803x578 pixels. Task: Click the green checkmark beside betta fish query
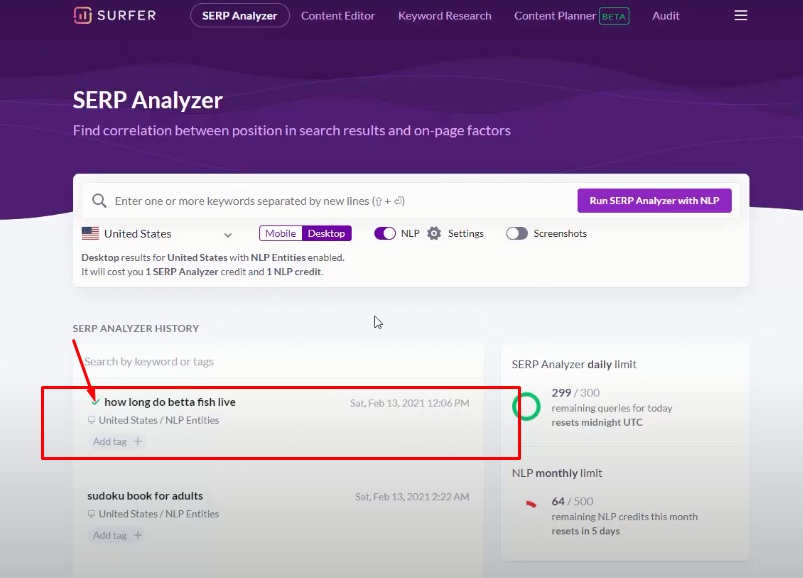pyautogui.click(x=95, y=402)
